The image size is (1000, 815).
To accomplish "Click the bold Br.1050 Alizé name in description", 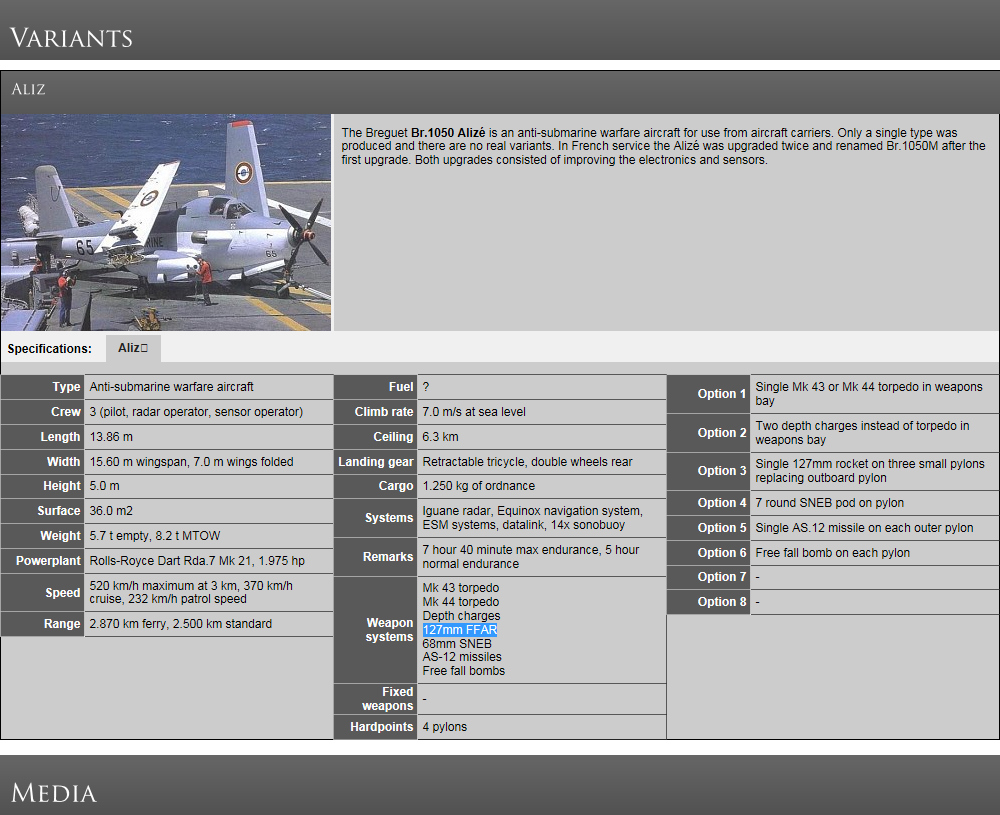I will (448, 133).
